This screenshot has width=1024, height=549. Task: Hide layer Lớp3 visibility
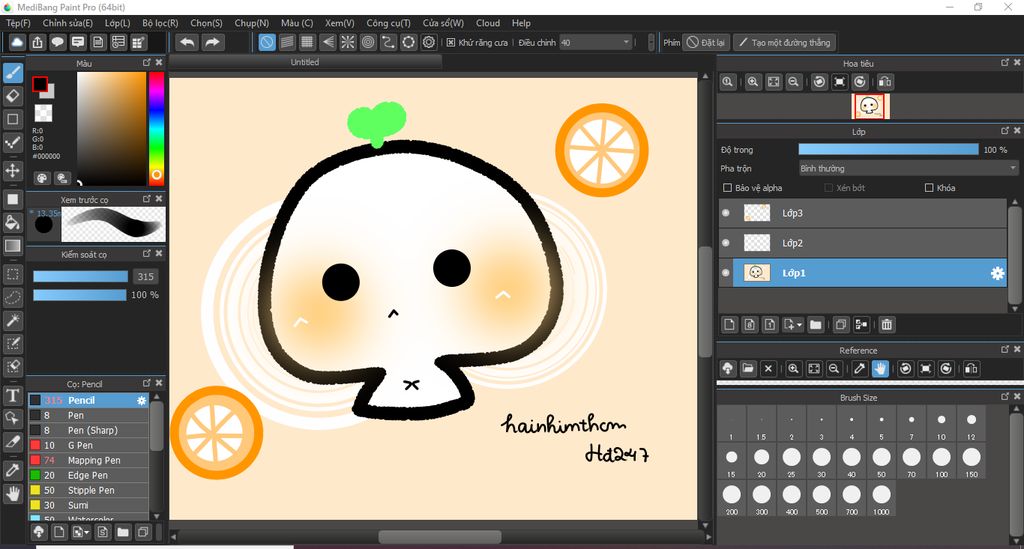tap(726, 213)
